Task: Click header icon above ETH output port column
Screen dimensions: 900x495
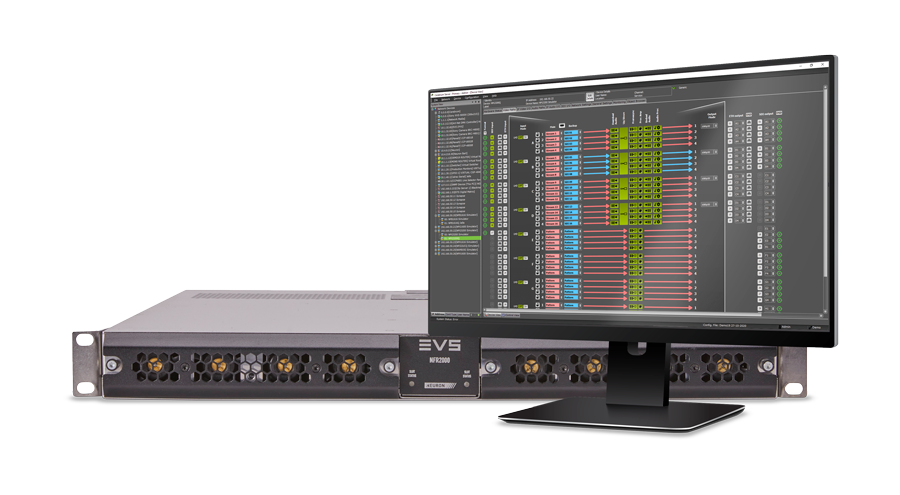Action: click(x=748, y=115)
